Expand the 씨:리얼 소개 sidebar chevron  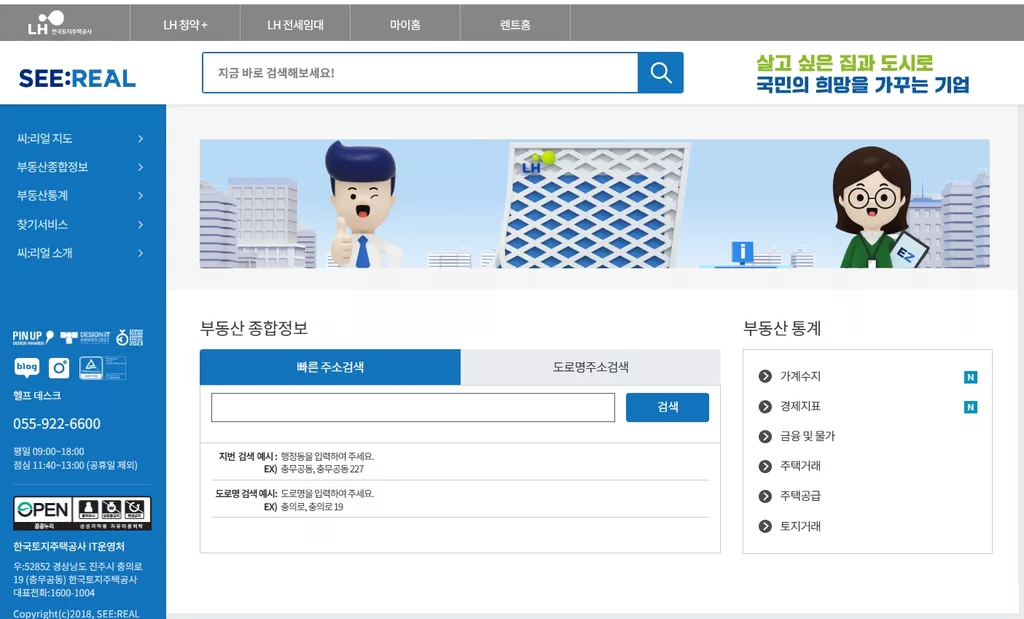[x=140, y=253]
